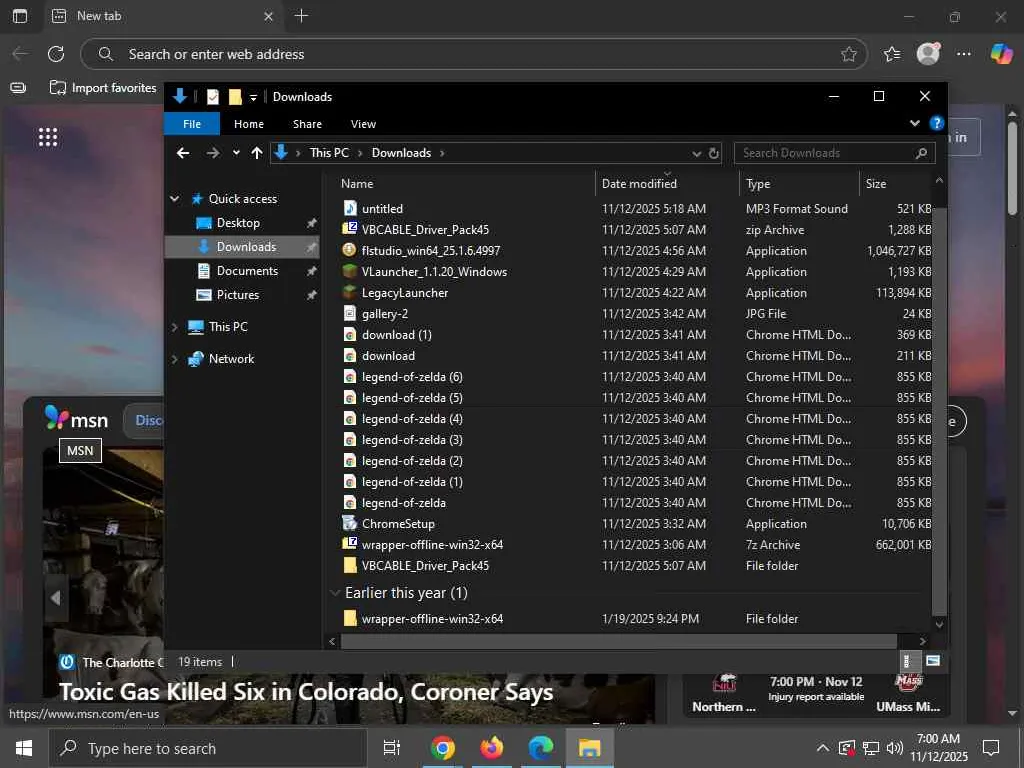The width and height of the screenshot is (1024, 768).
Task: Click Import favorites in Edge
Action: click(x=104, y=88)
